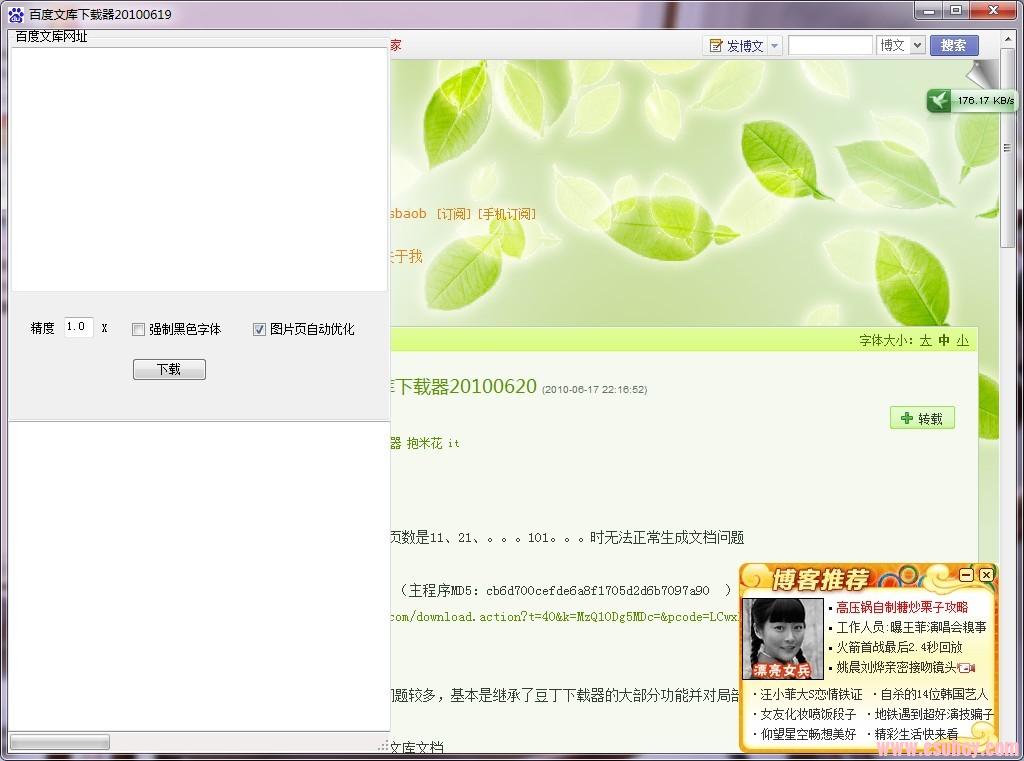1024x761 pixels.
Task: Click the blue 搜索 button
Action: 953,45
